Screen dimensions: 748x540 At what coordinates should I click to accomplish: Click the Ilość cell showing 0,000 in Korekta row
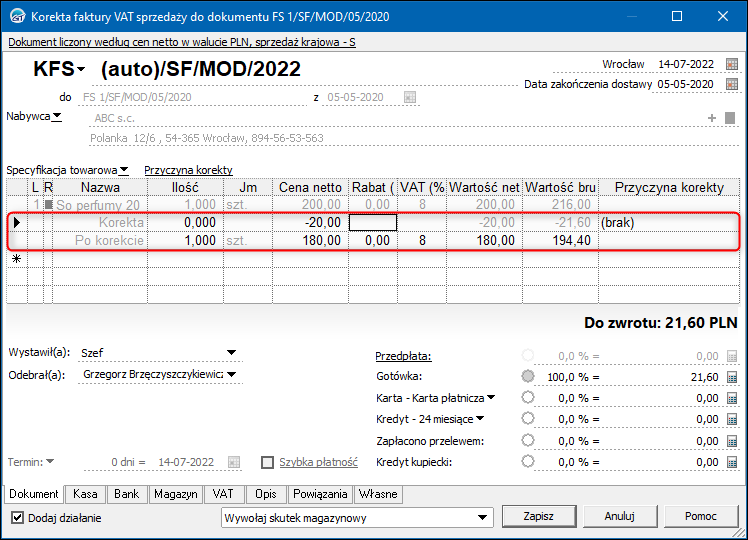click(186, 222)
